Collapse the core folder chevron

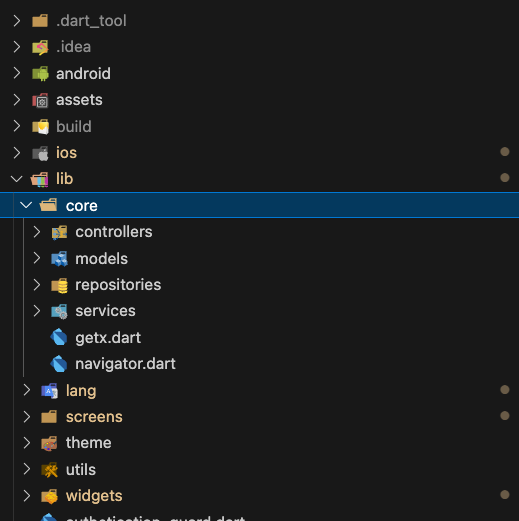click(26, 205)
